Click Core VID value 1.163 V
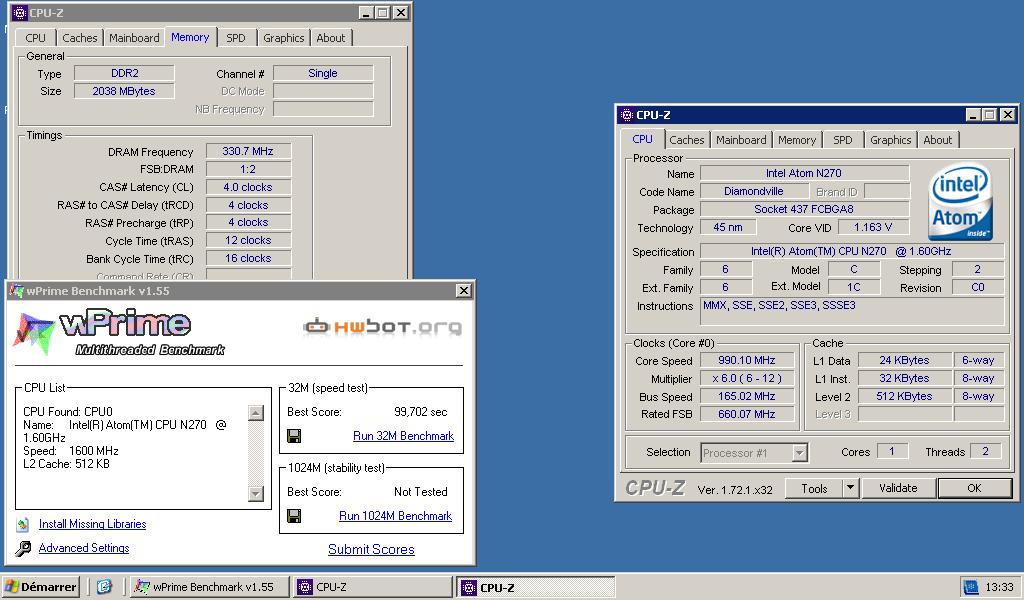 pyautogui.click(x=872, y=227)
